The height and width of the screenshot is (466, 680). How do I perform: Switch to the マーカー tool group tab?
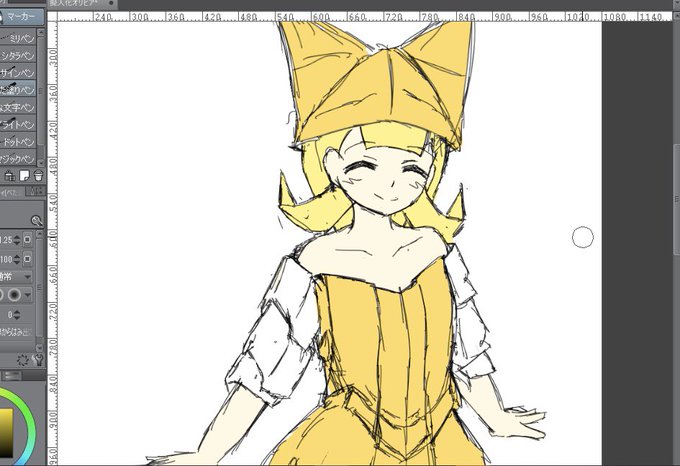click(21, 17)
